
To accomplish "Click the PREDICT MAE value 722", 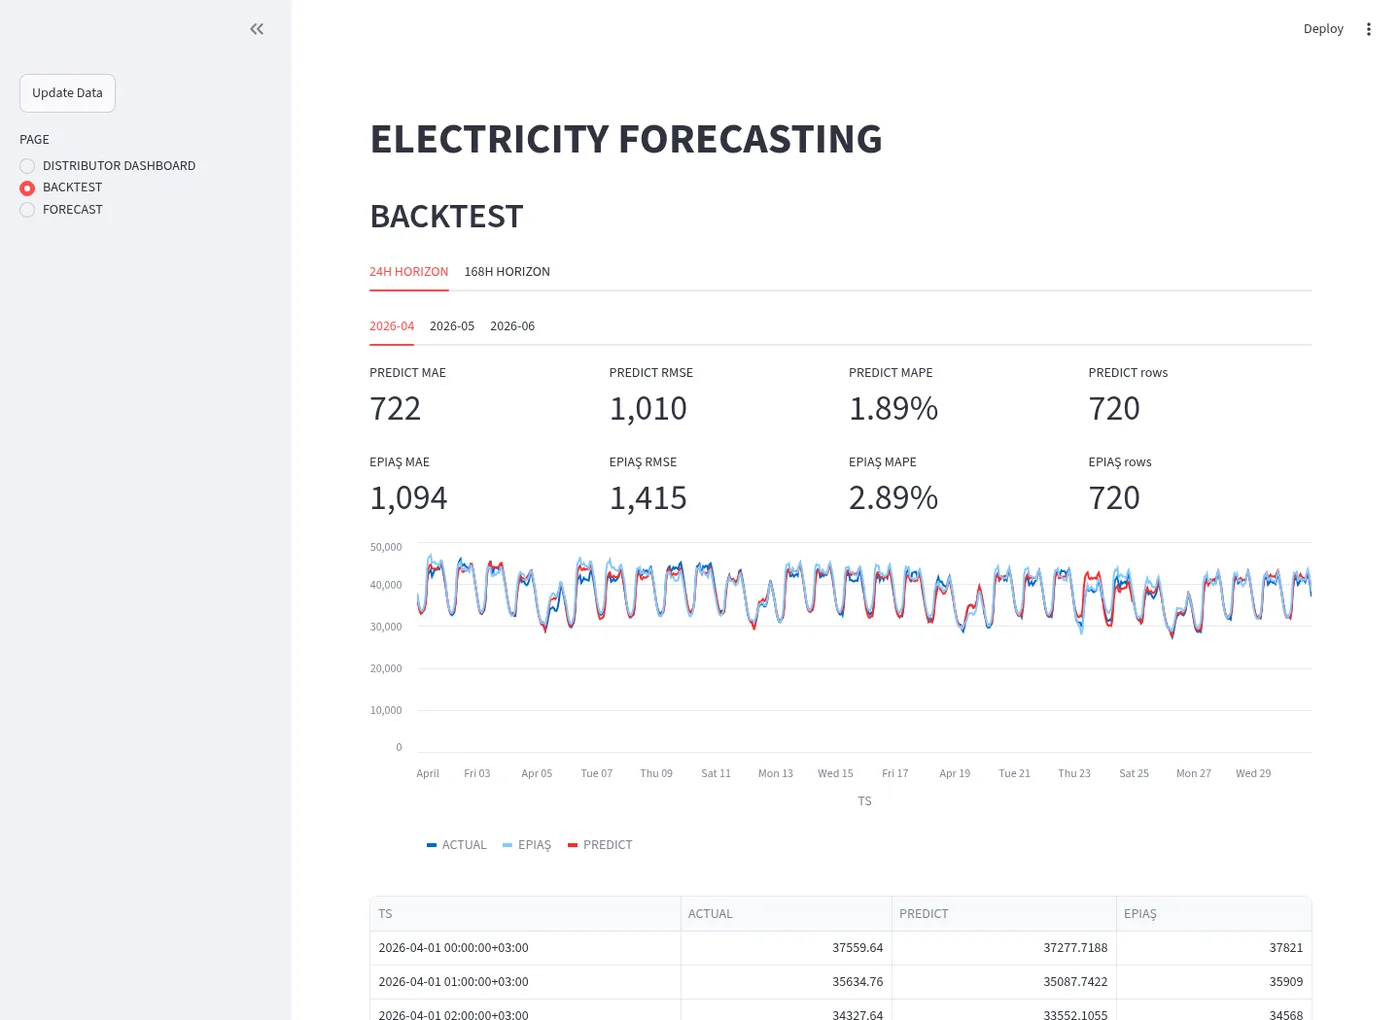I will point(396,409).
